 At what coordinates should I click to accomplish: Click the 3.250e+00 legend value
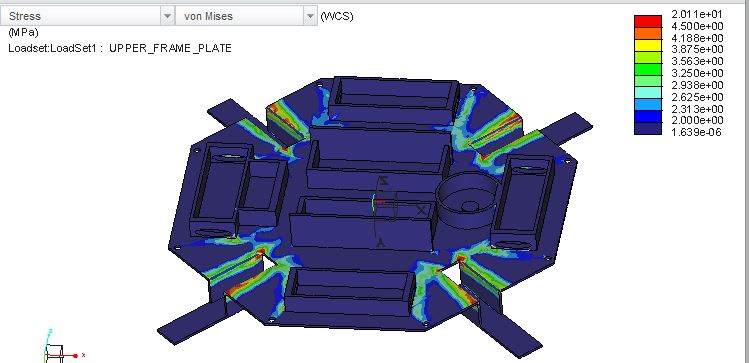[x=697, y=73]
